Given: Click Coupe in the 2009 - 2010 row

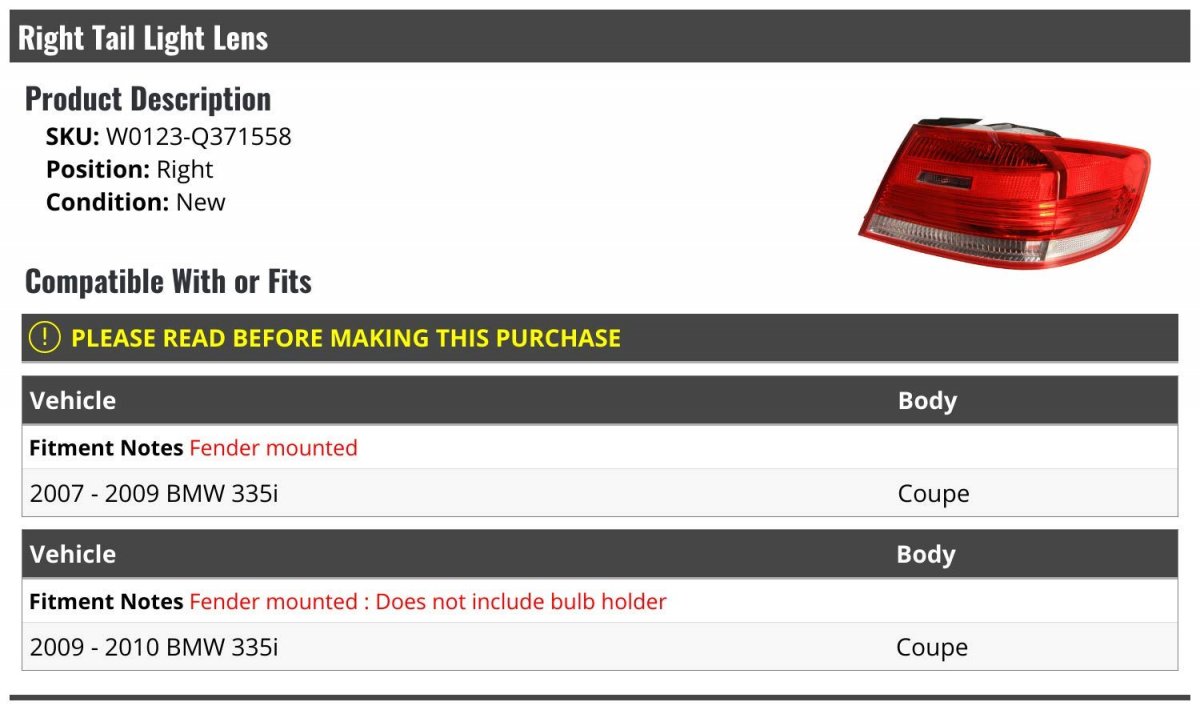Looking at the screenshot, I should [931, 648].
